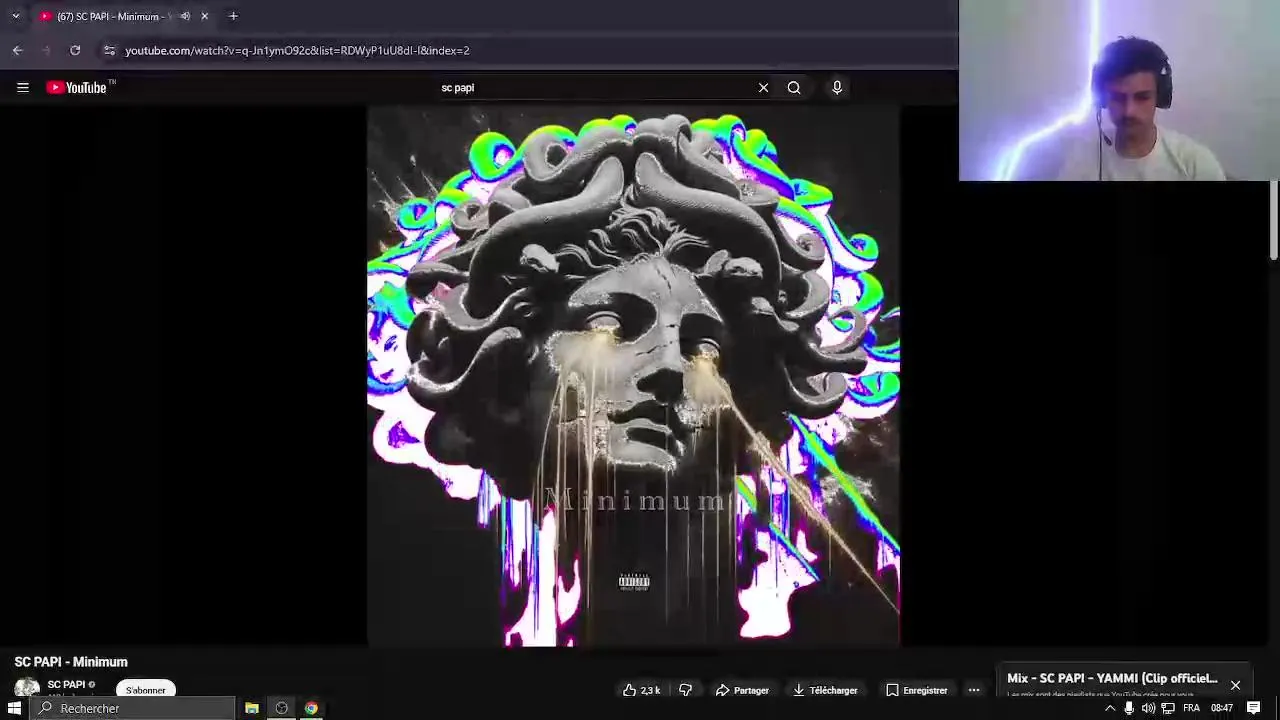The height and width of the screenshot is (720, 1280).
Task: Open Chrome from the taskbar
Action: click(312, 708)
